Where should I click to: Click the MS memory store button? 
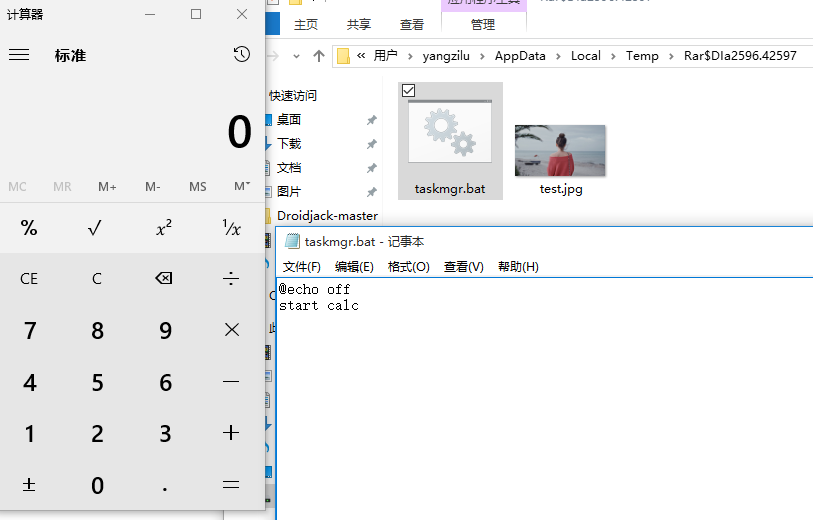click(198, 187)
